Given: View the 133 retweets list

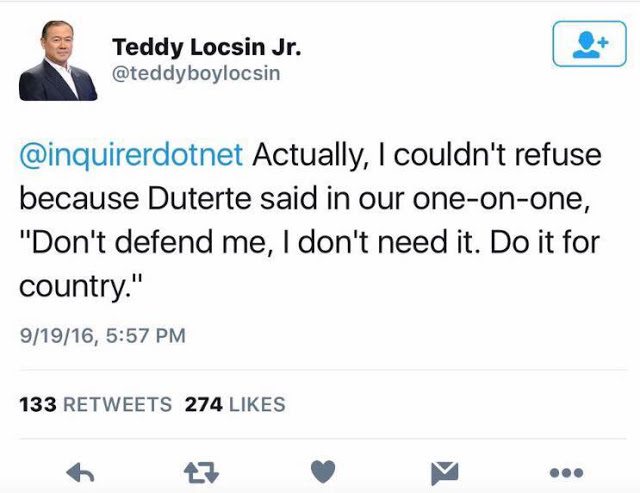Looking at the screenshot, I should tap(96, 404).
